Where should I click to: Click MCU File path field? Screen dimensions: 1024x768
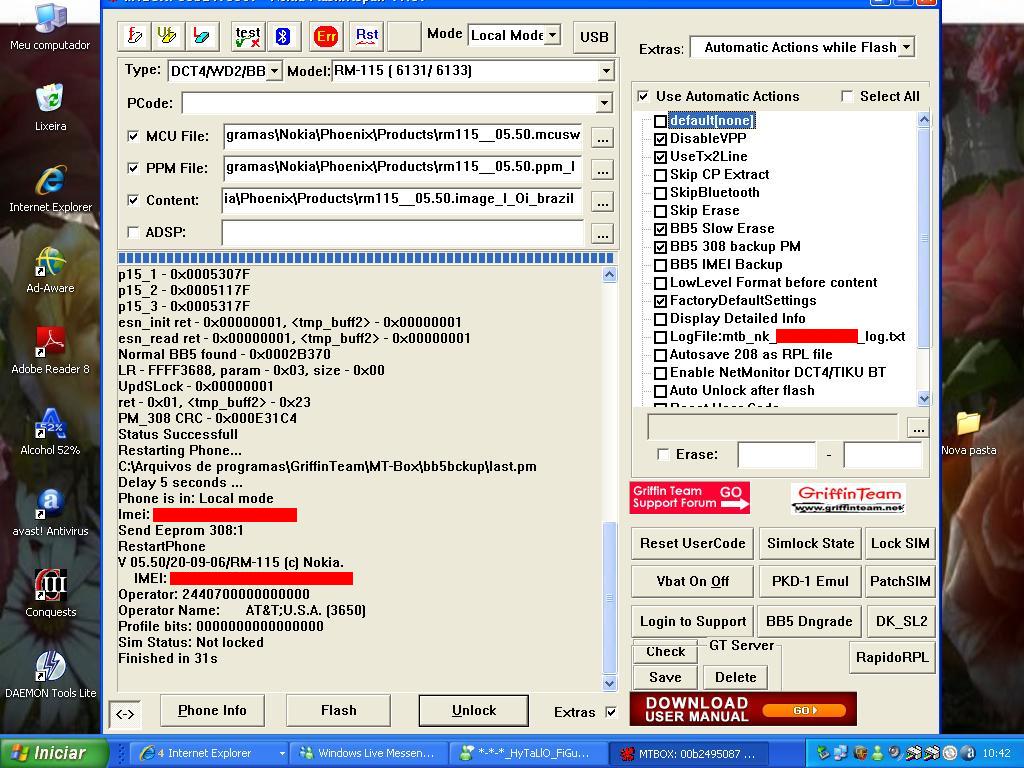click(402, 137)
